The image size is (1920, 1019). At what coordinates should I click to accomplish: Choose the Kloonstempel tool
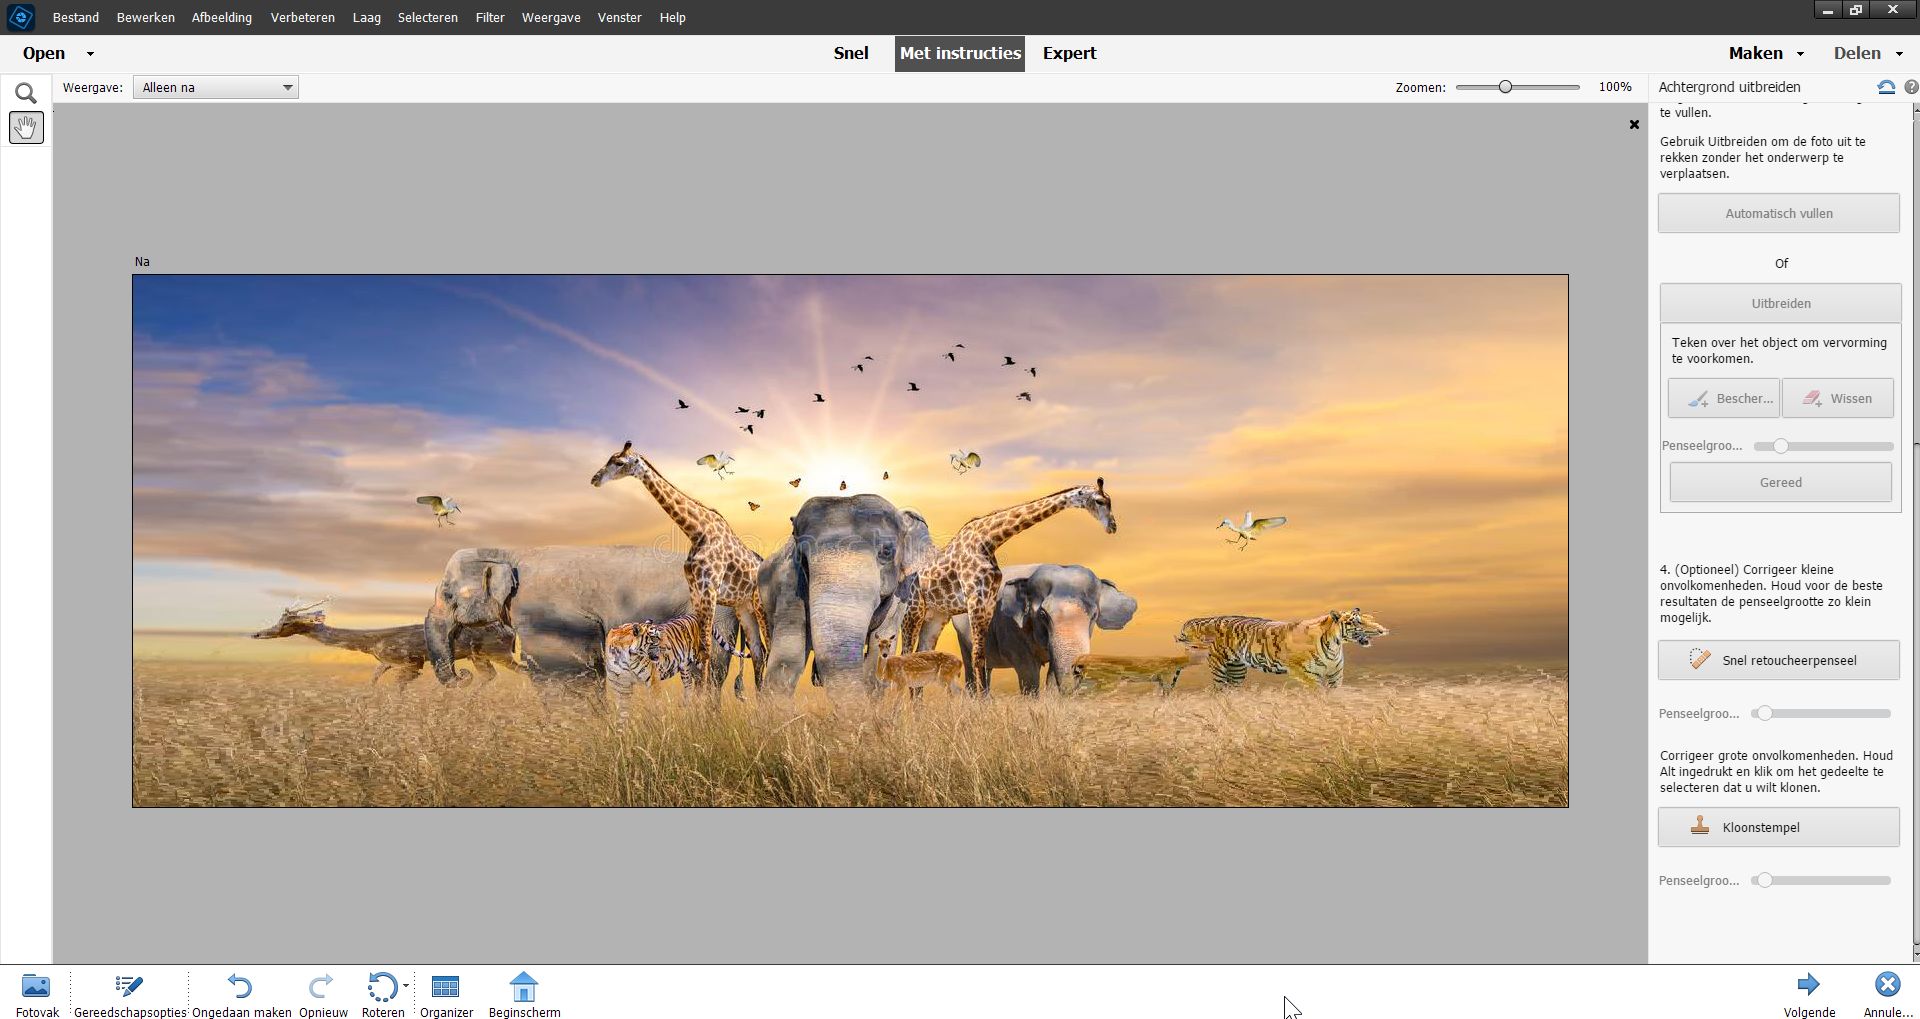point(1778,827)
